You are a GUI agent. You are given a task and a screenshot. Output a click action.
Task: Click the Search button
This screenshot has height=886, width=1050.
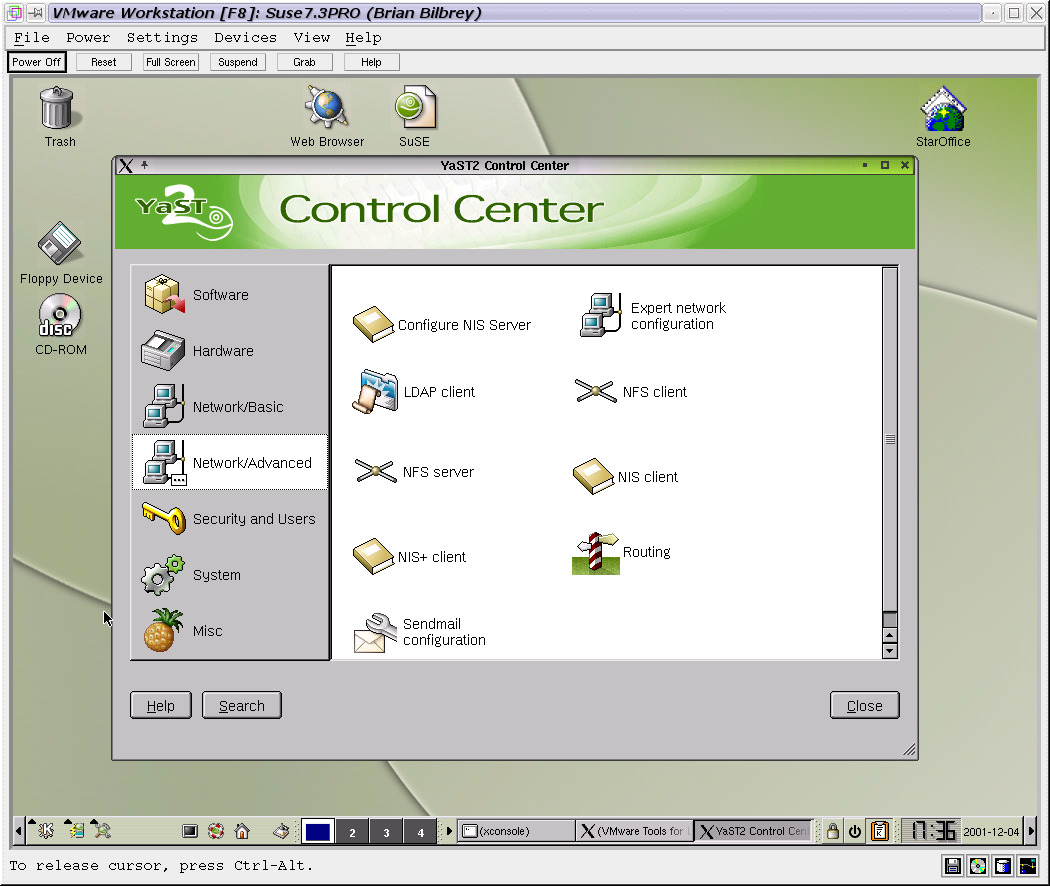[x=241, y=706]
